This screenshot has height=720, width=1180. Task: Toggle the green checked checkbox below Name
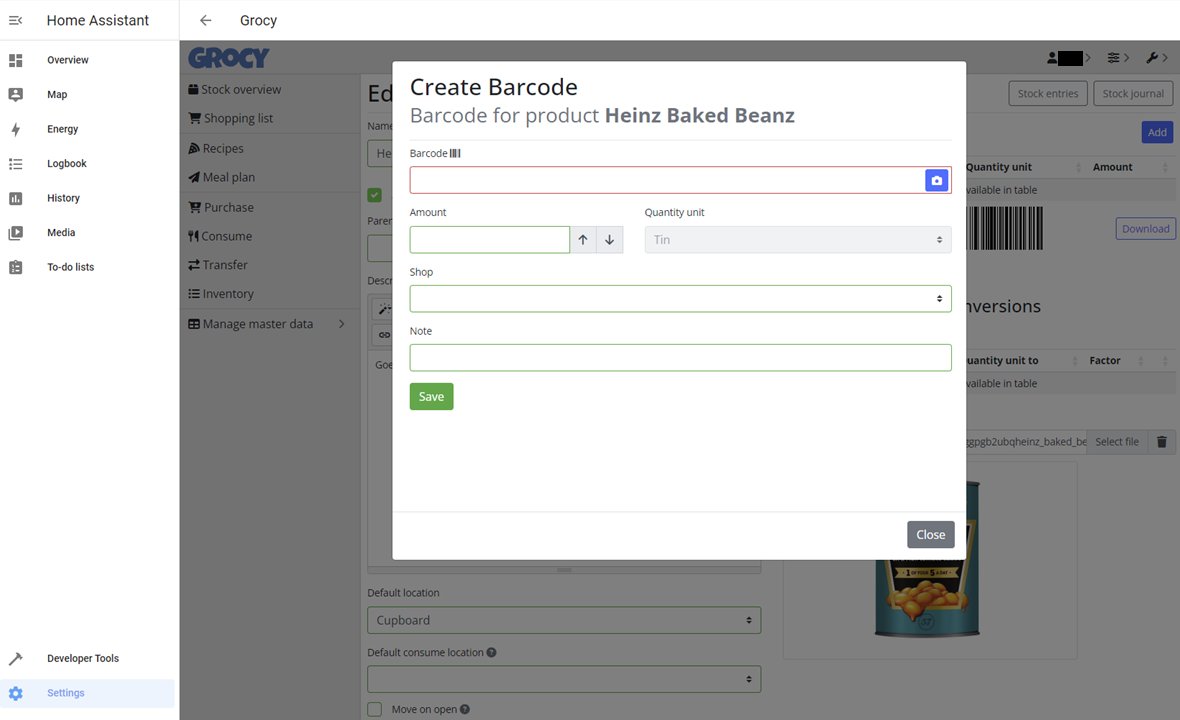(x=375, y=196)
